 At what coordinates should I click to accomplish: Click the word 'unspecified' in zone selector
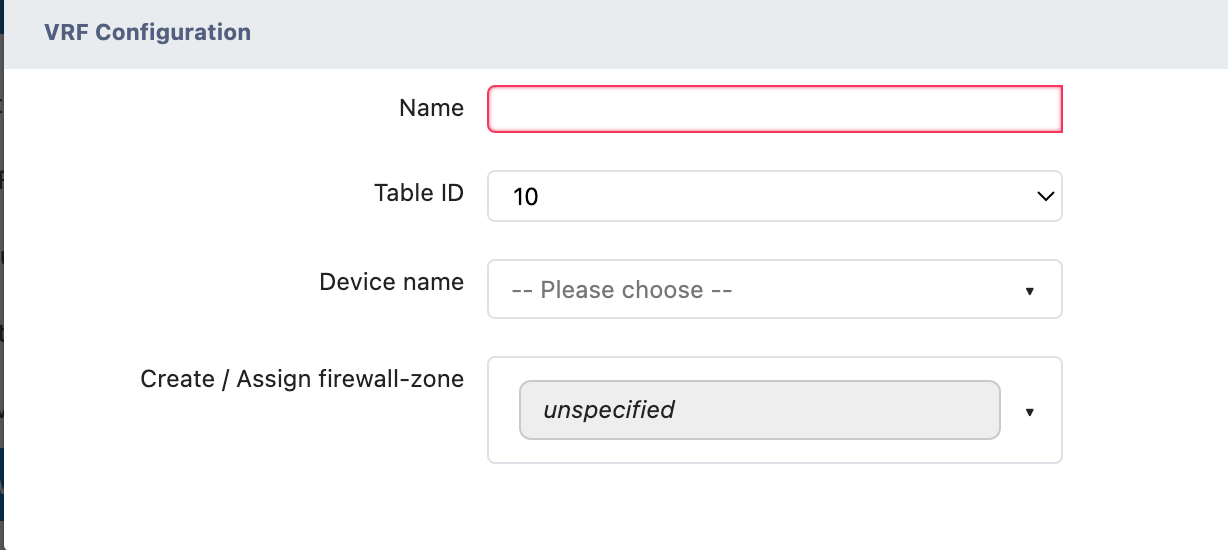click(608, 410)
